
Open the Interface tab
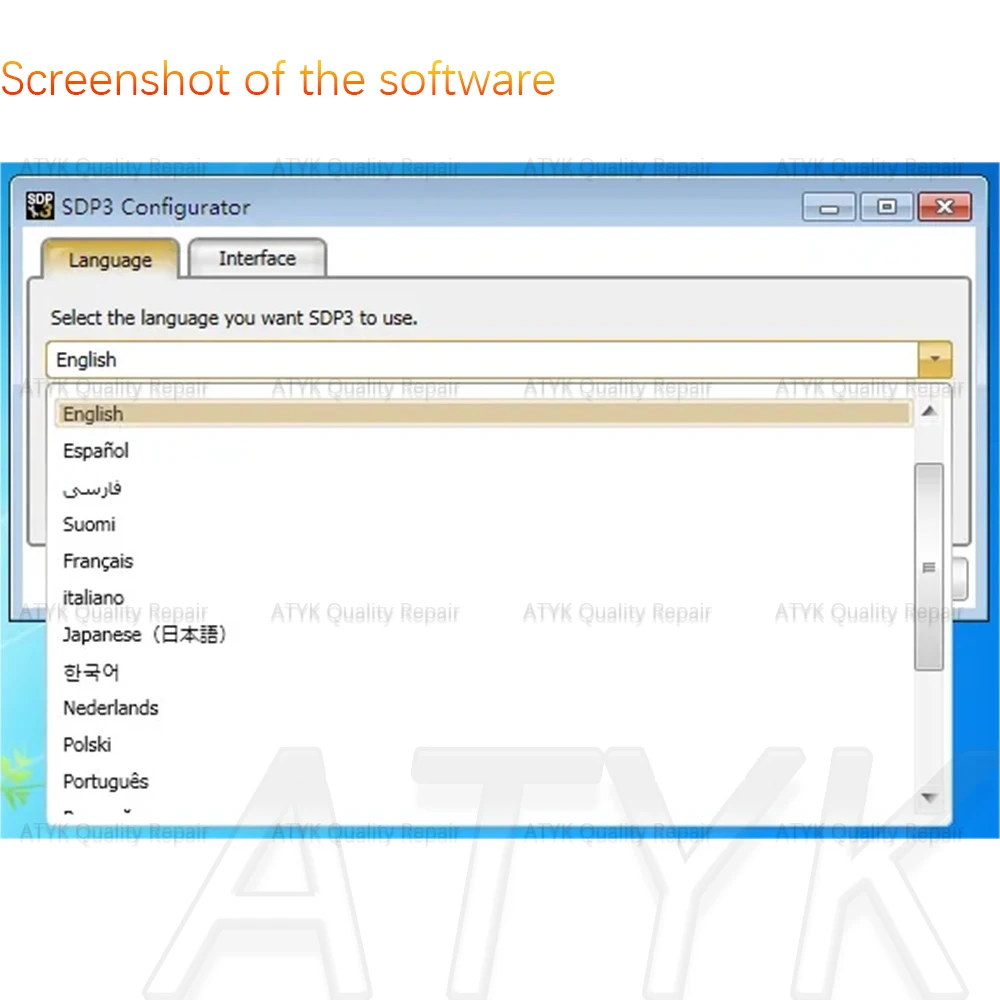pos(257,258)
